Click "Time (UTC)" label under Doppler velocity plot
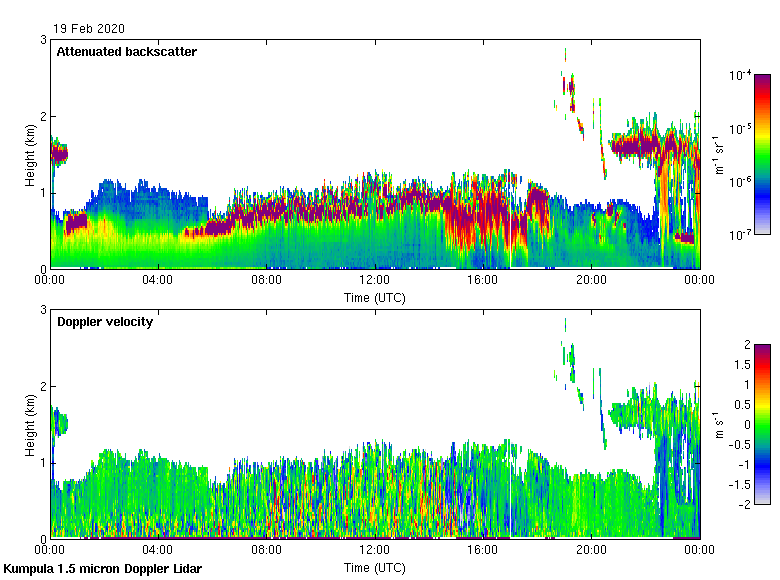Screen dimensions: 780x580 [375, 568]
